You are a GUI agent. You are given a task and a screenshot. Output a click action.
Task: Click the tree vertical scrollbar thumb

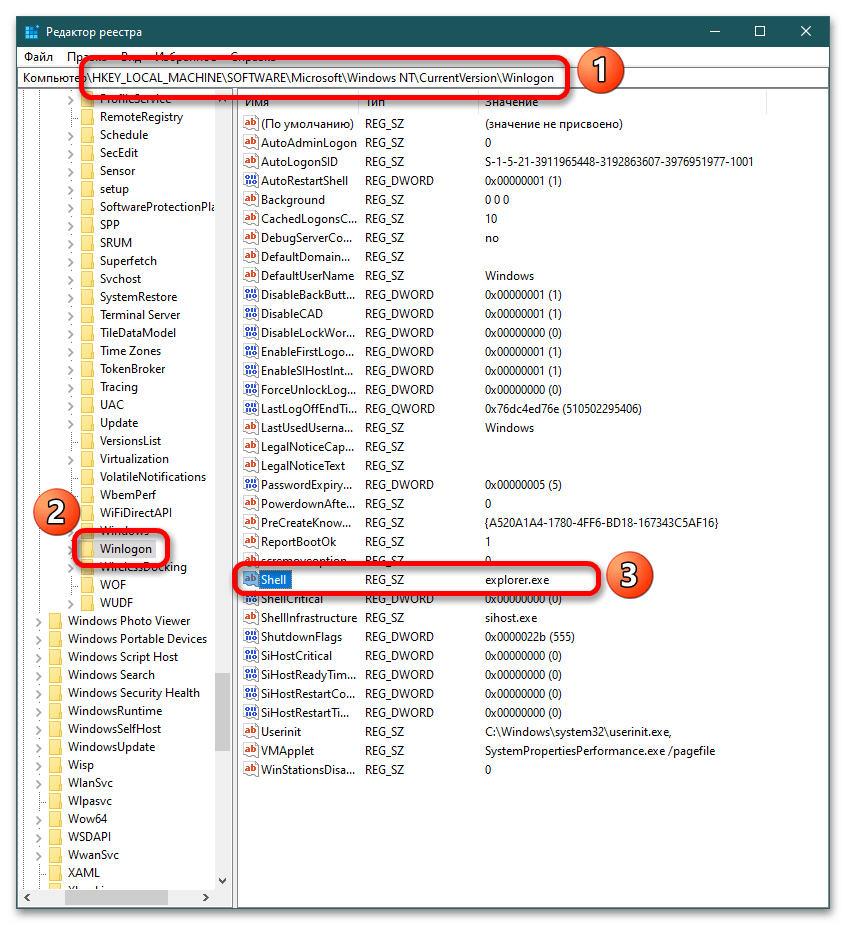(x=222, y=711)
